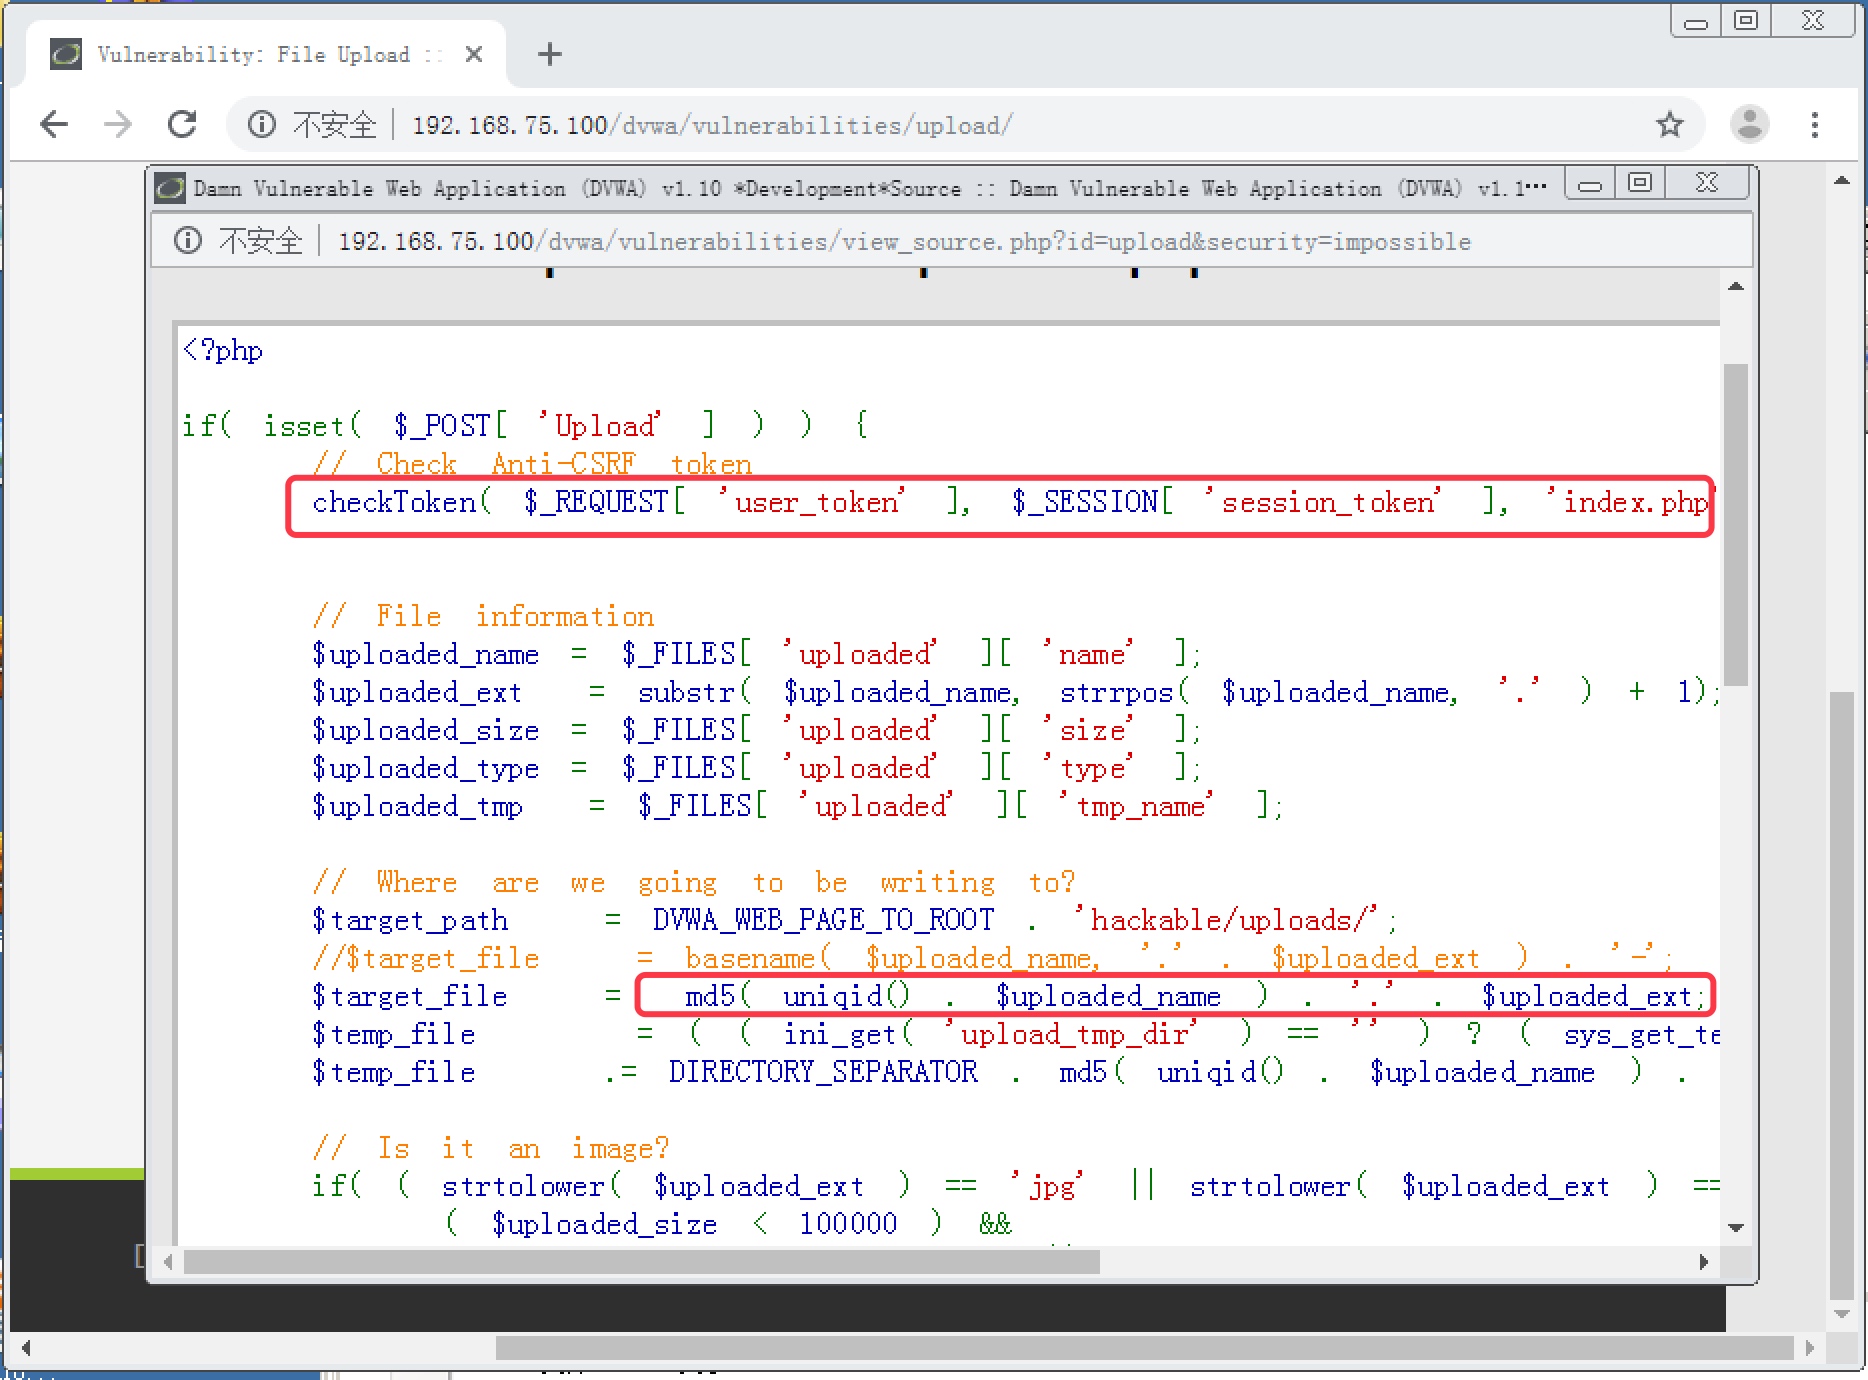The height and width of the screenshot is (1380, 1868).
Task: Click the '$uploaded_name' variable assignment line
Action: pyautogui.click(x=756, y=654)
